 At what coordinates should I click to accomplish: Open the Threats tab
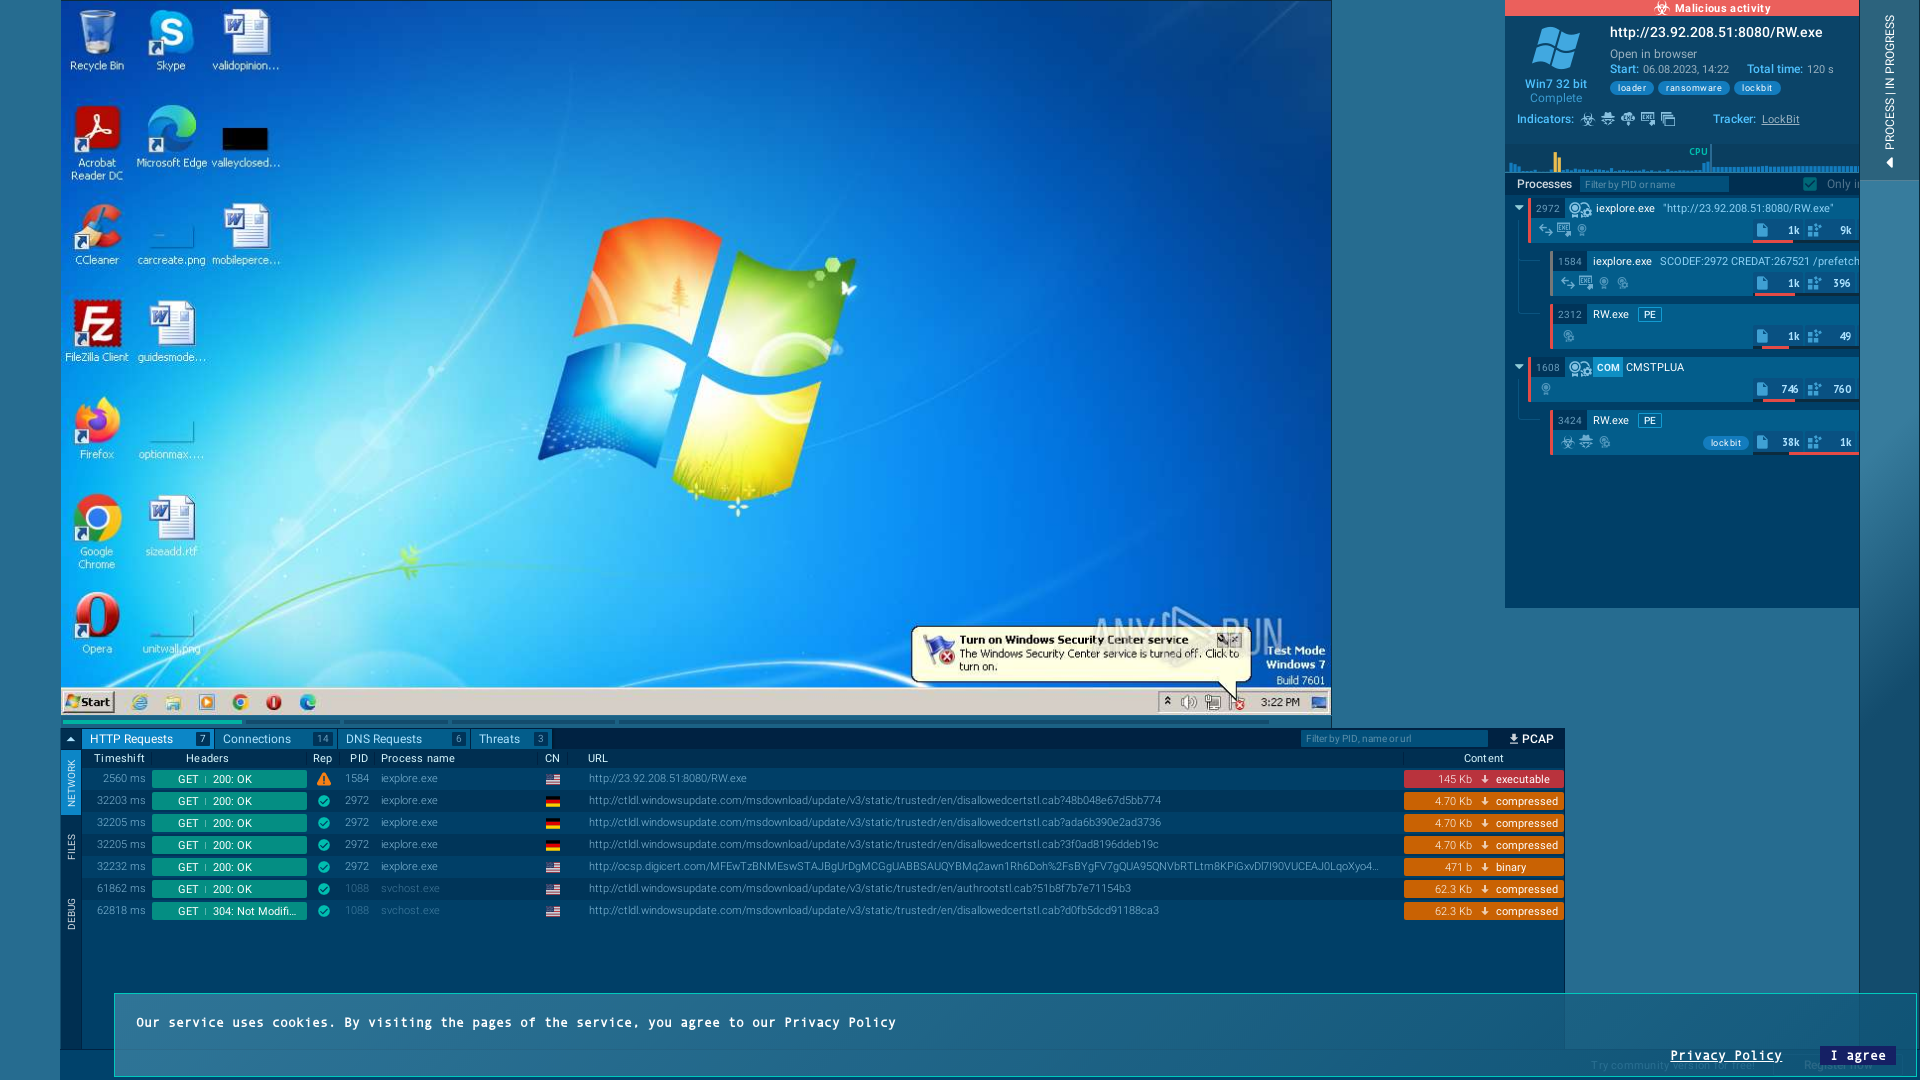[x=511, y=739]
